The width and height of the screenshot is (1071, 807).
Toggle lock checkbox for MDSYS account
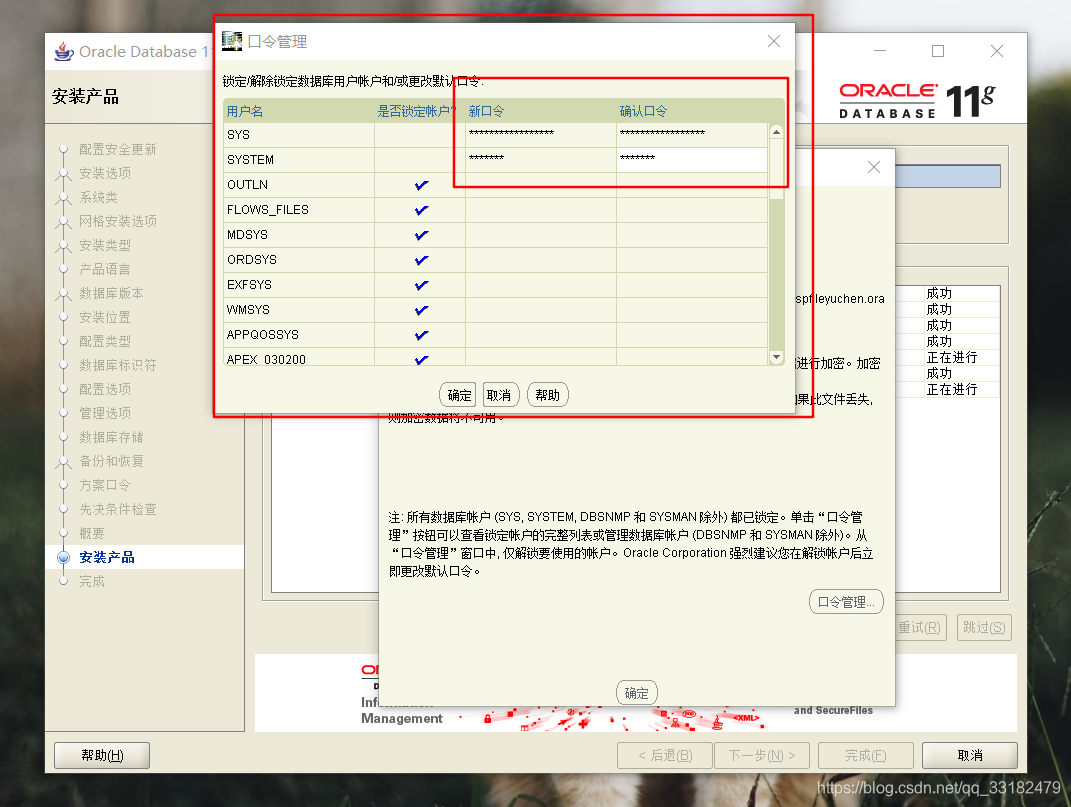tap(421, 235)
